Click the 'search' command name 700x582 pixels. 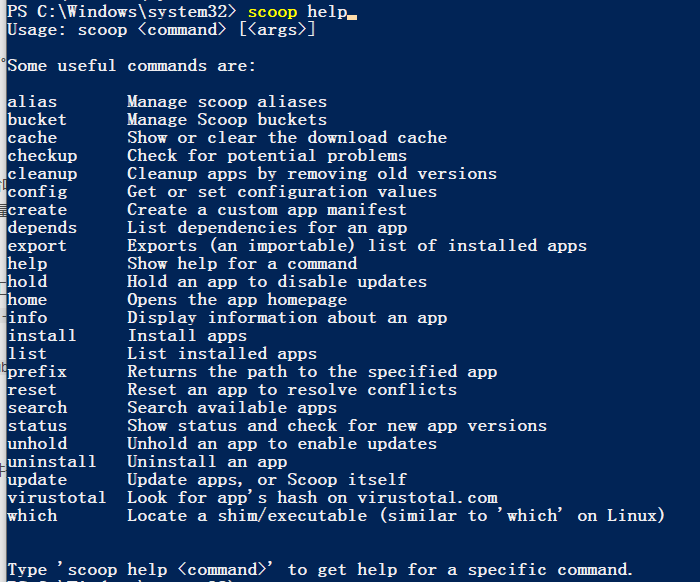point(37,408)
